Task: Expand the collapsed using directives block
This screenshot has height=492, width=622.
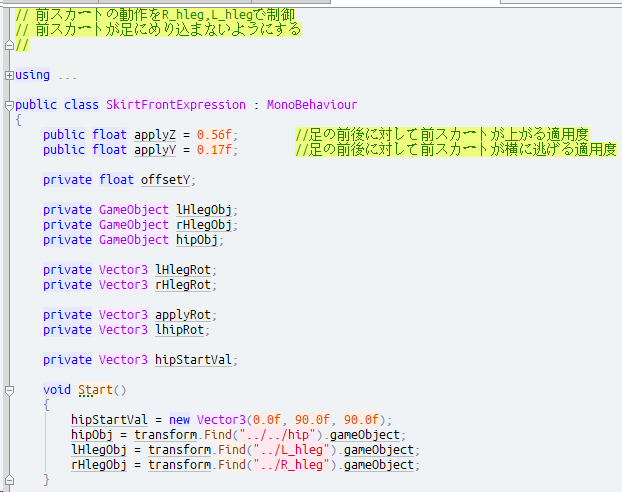Action: click(8, 75)
